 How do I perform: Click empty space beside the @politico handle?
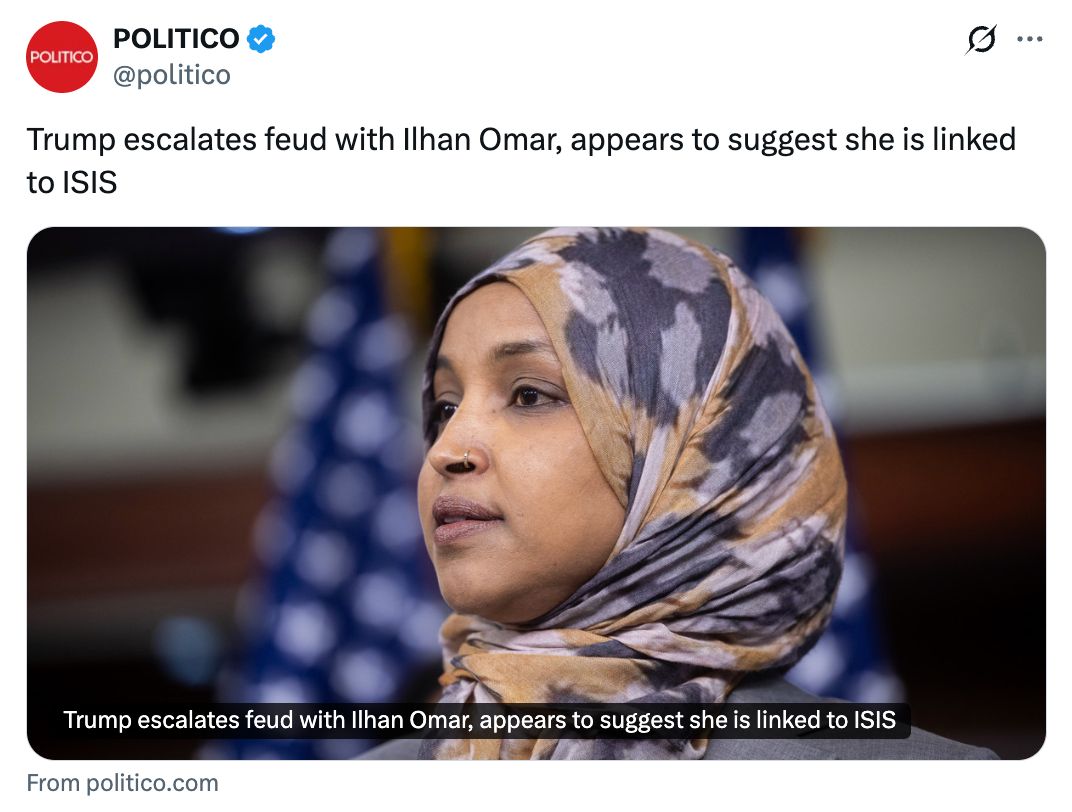[x=547, y=75]
